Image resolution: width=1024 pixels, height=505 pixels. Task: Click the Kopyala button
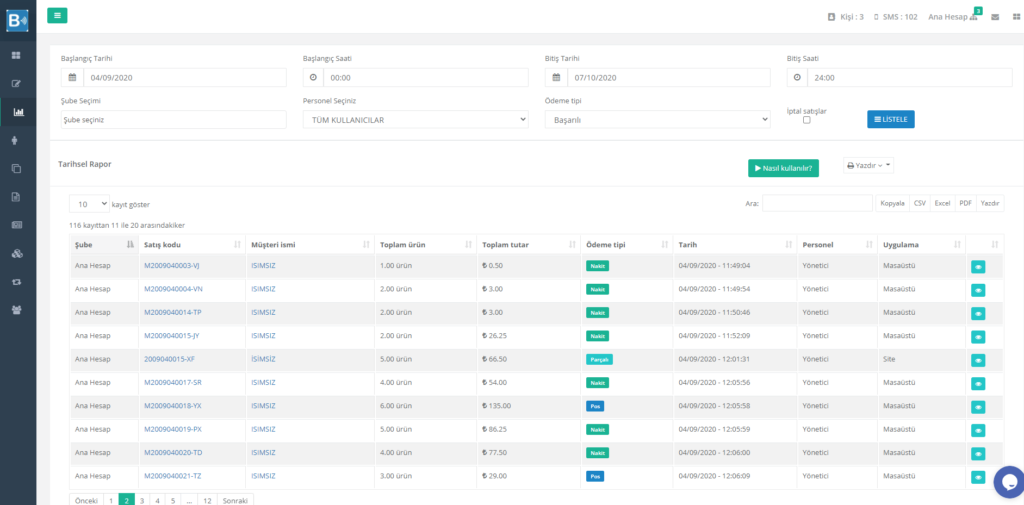(892, 203)
